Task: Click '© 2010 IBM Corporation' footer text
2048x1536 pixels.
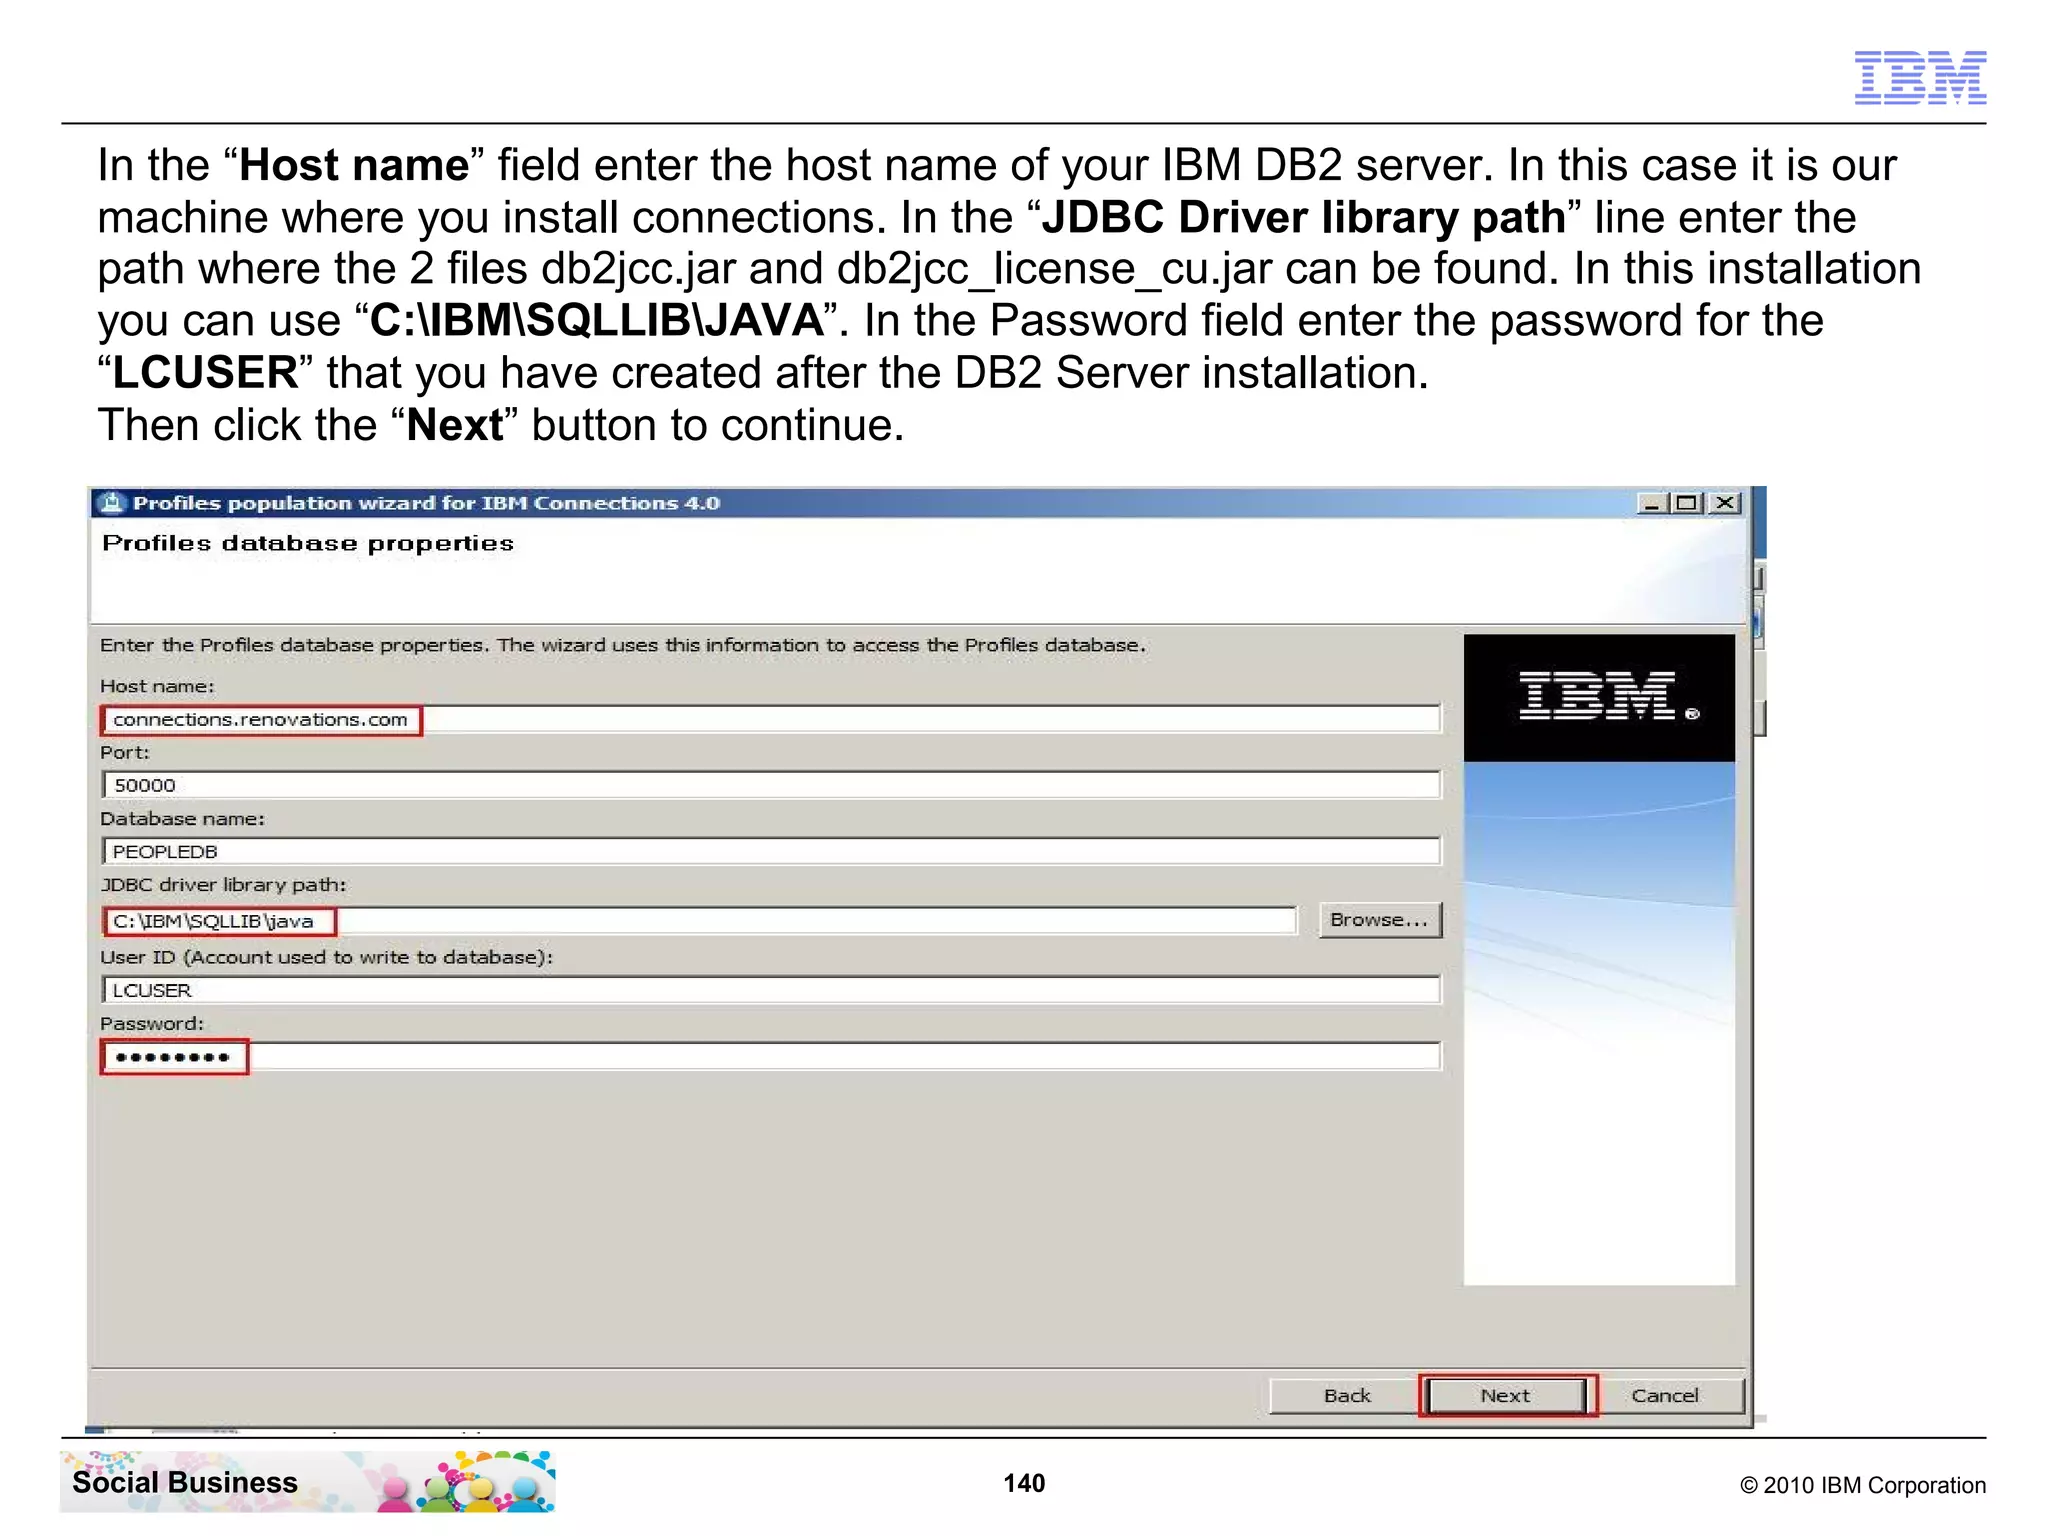Action: (x=1863, y=1485)
